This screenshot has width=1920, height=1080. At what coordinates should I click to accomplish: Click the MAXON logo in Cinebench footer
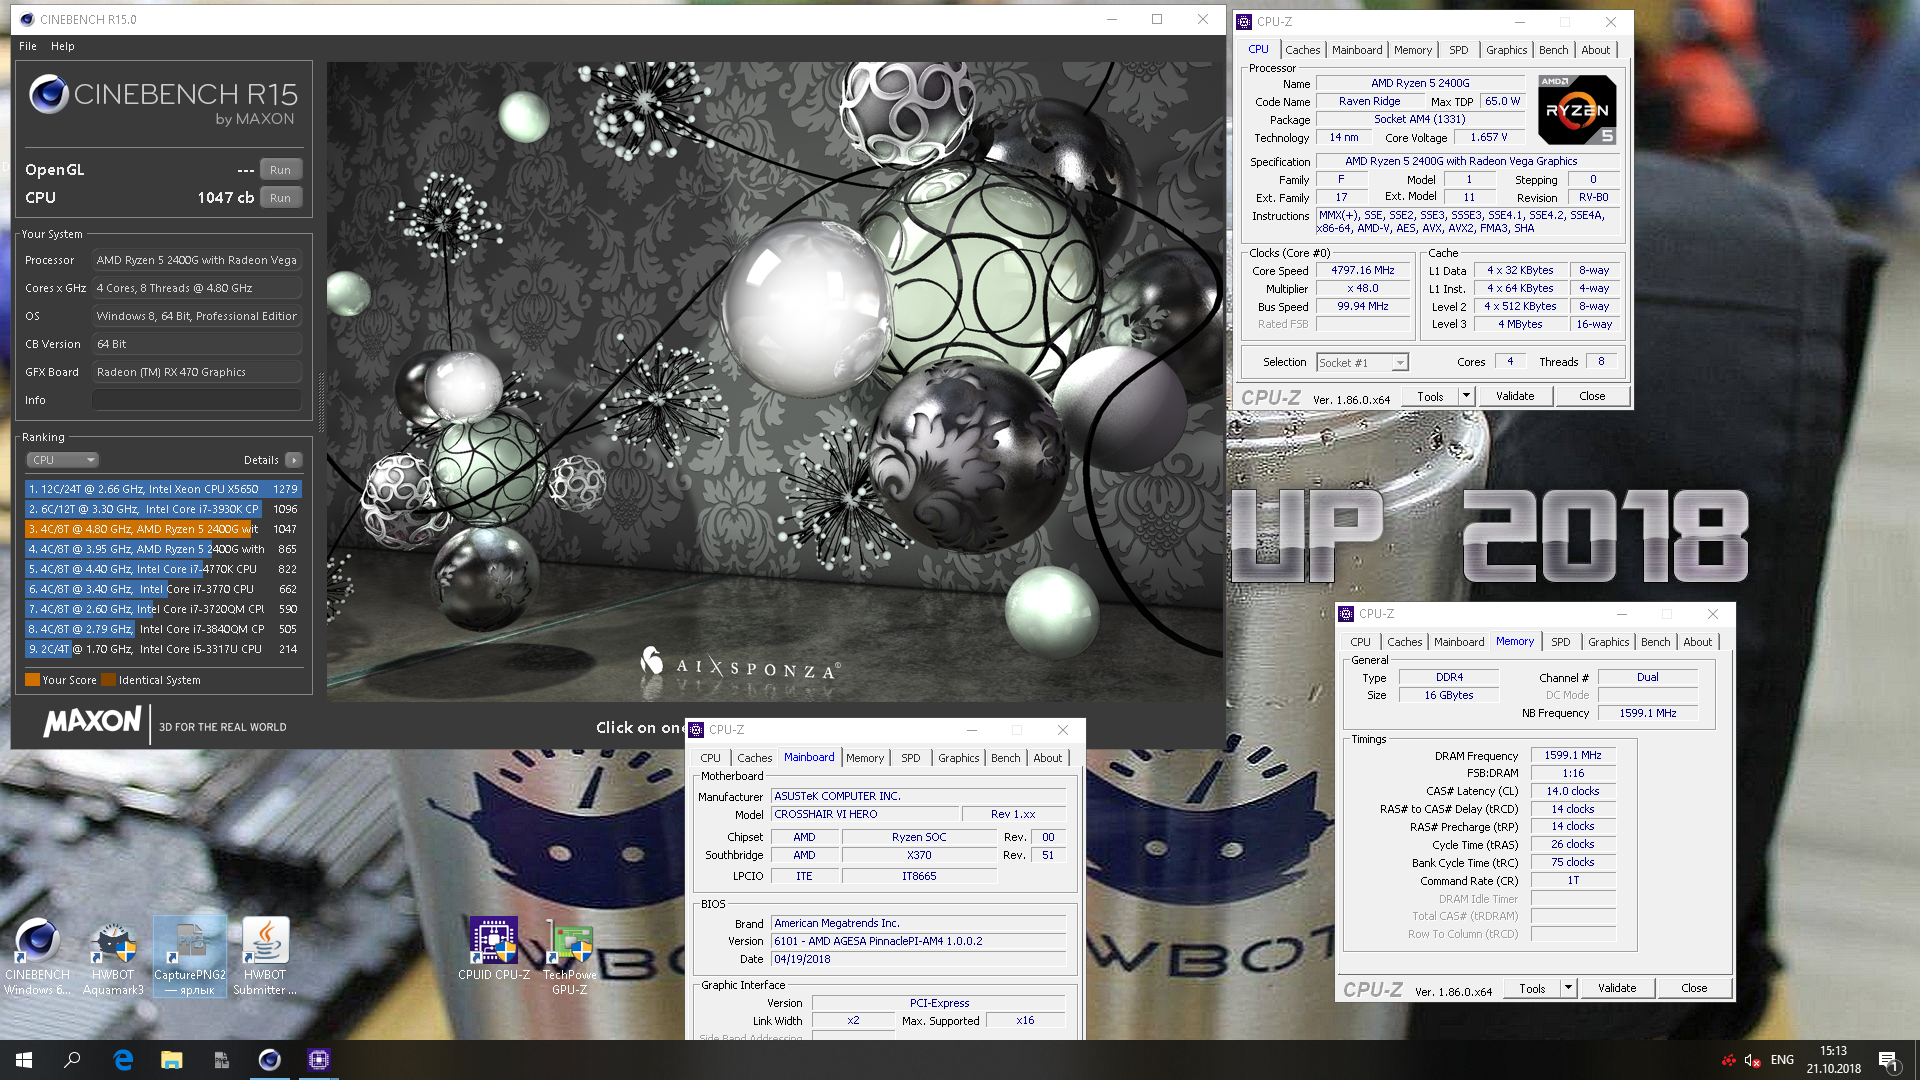click(93, 722)
